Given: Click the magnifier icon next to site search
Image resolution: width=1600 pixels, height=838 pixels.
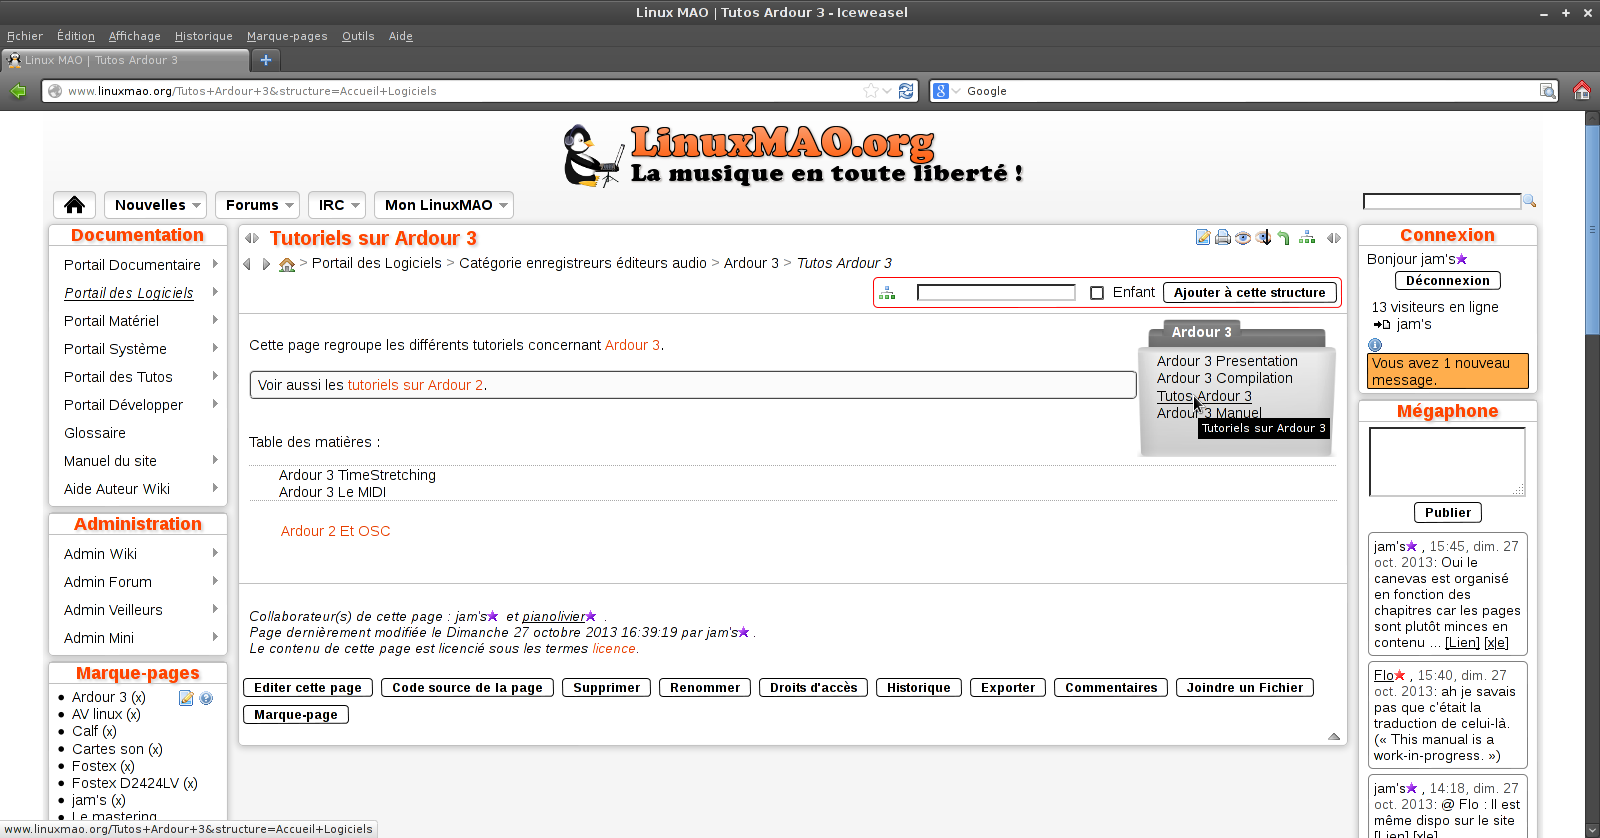Looking at the screenshot, I should point(1529,201).
